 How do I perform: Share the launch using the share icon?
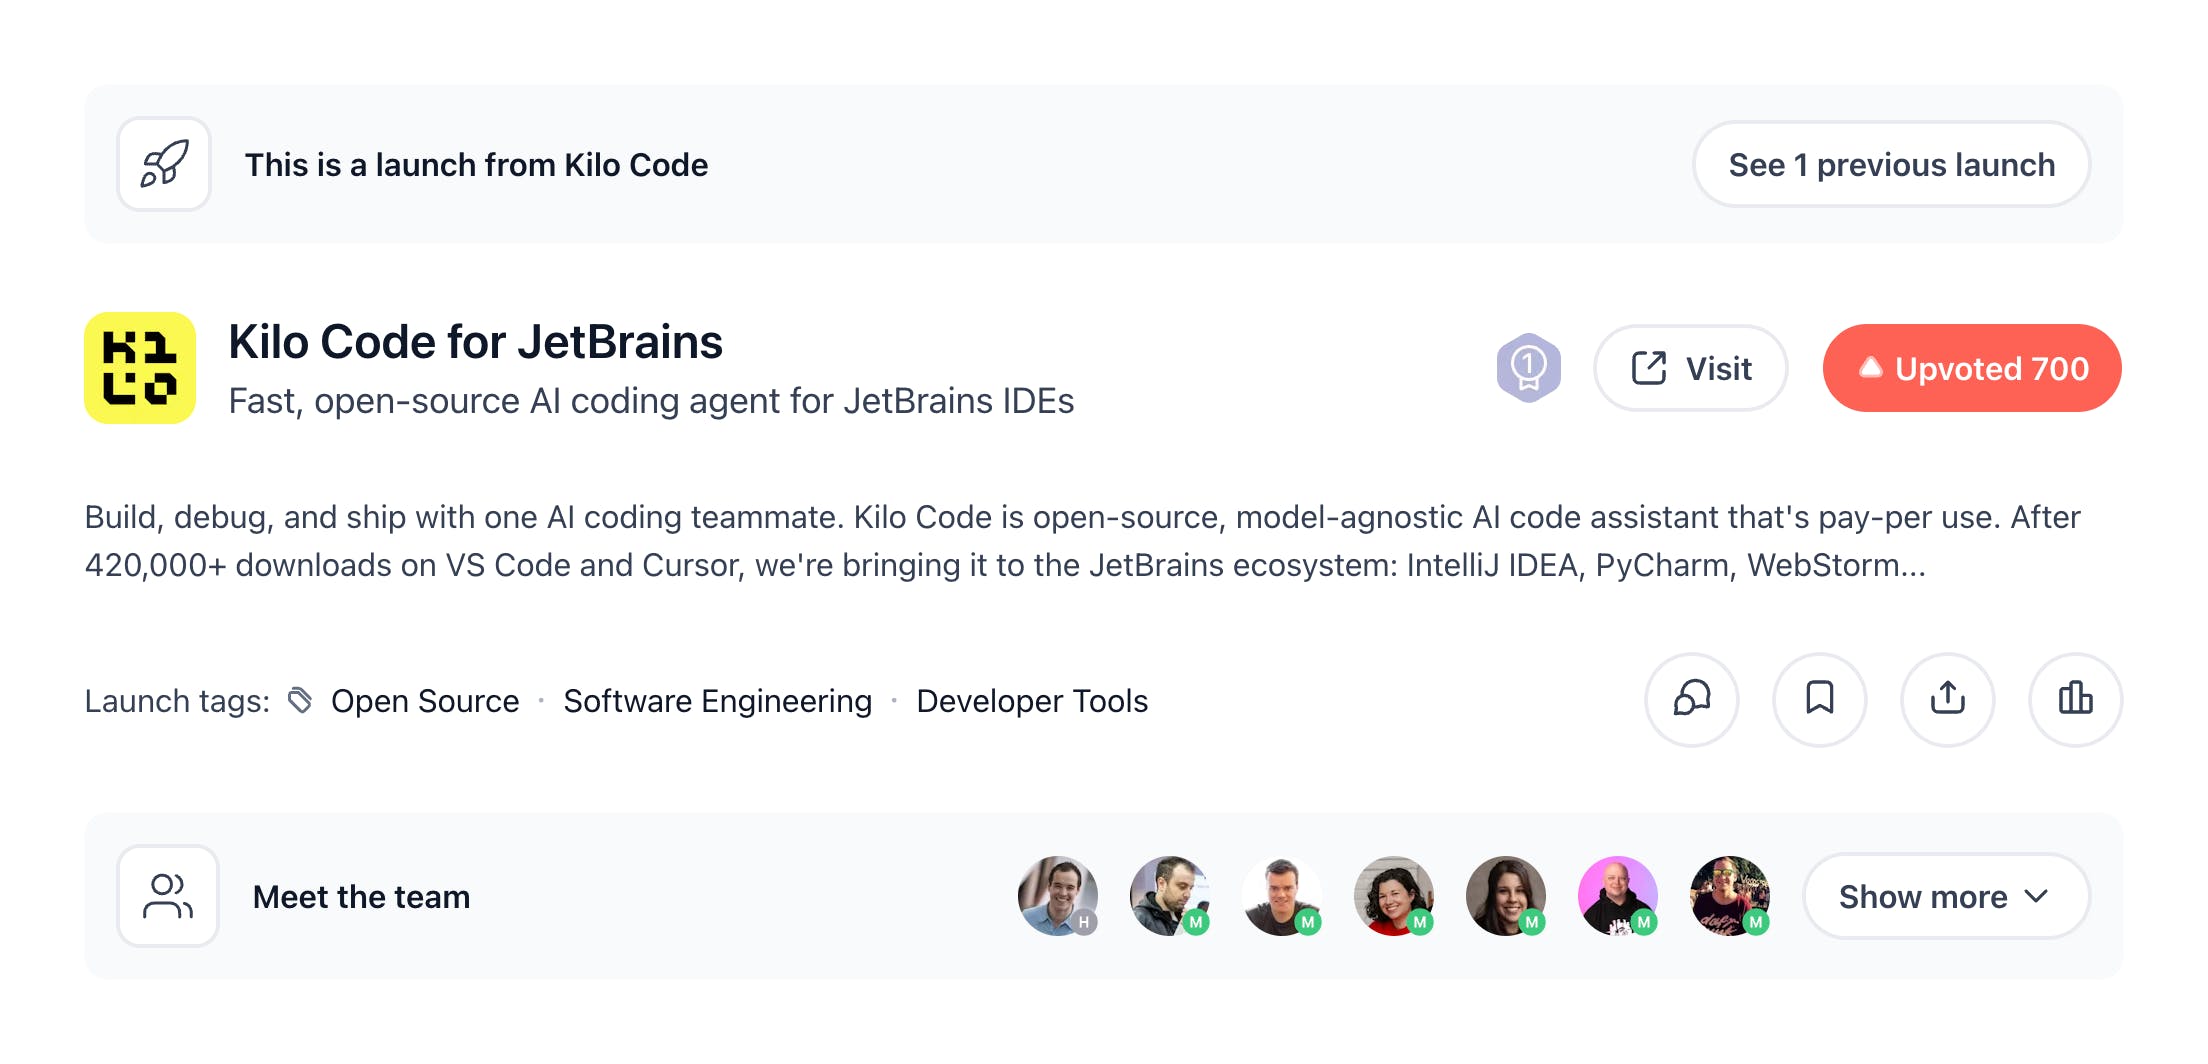1948,699
